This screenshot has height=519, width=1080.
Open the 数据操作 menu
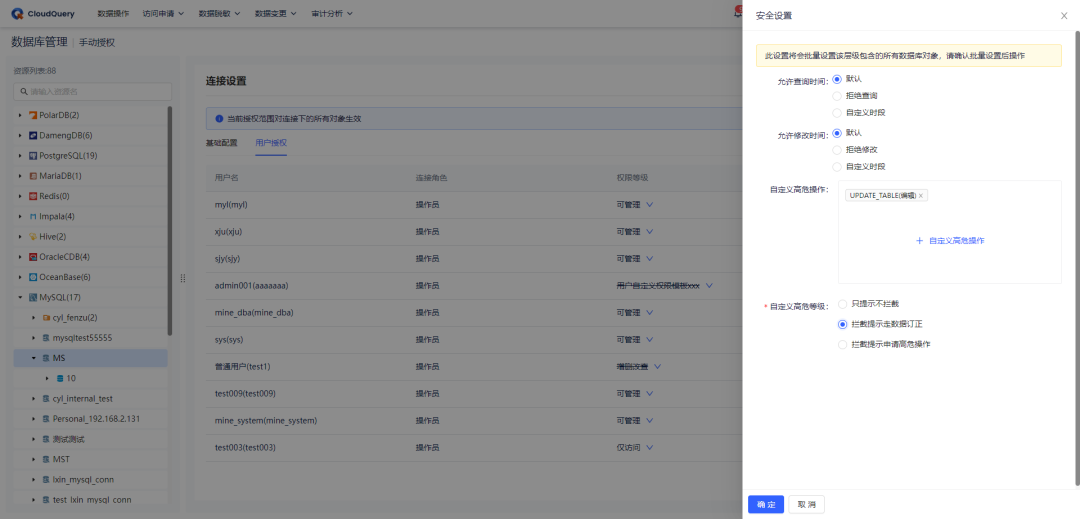[113, 14]
